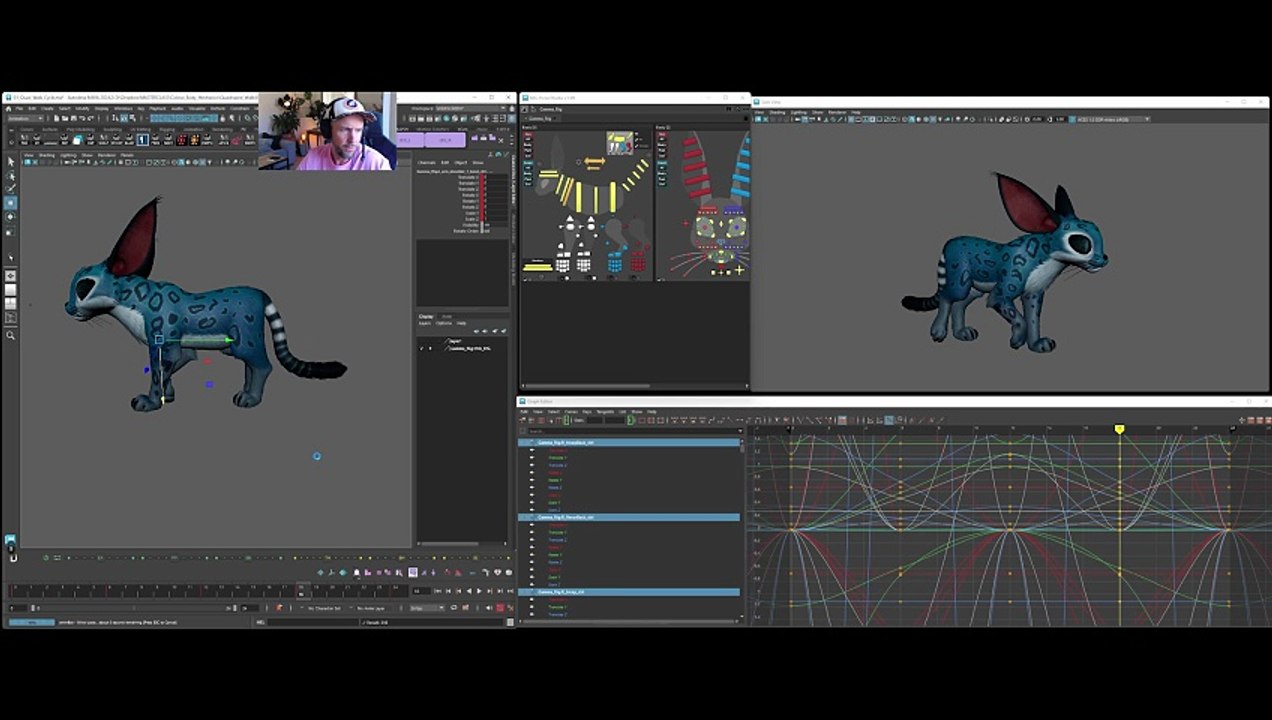Screen dimensions: 1272x720
Task: Open the Tangents menu in Graph Editor
Action: (605, 411)
